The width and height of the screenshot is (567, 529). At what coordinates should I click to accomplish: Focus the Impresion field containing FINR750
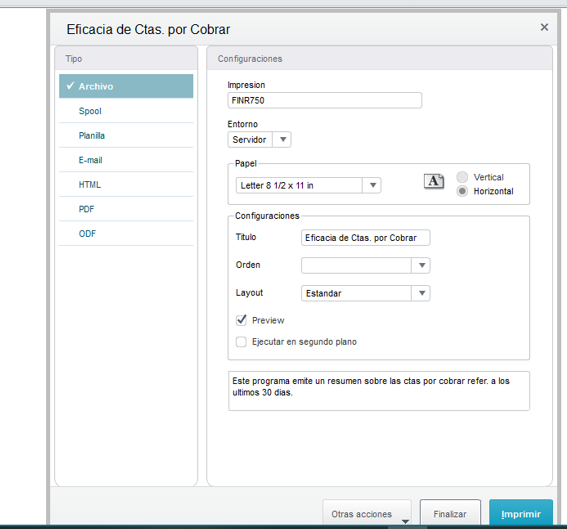(x=325, y=100)
